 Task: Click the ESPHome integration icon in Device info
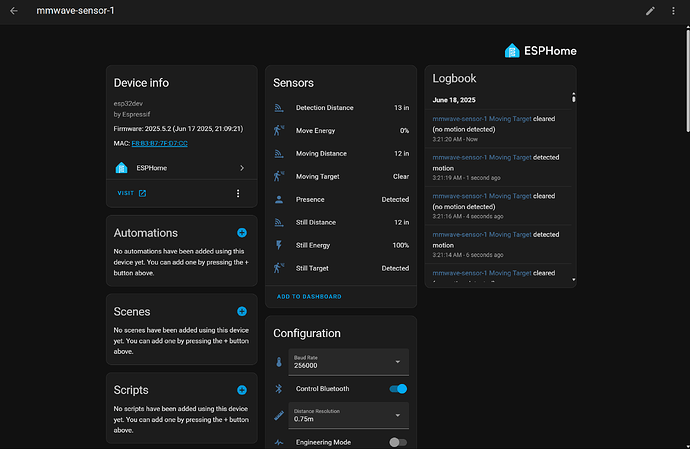click(121, 168)
